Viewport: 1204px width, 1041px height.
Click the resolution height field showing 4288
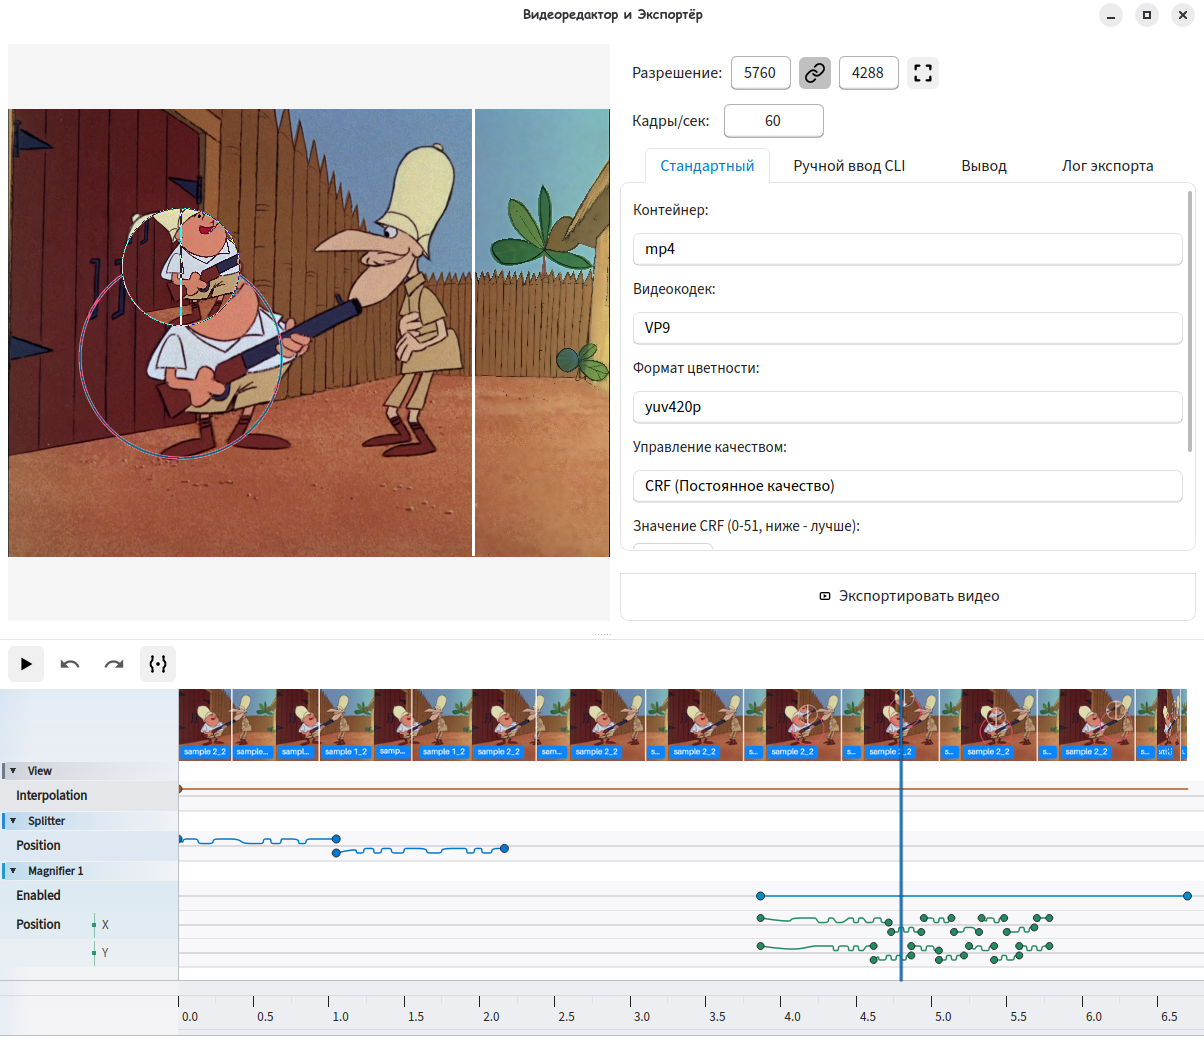[869, 73]
